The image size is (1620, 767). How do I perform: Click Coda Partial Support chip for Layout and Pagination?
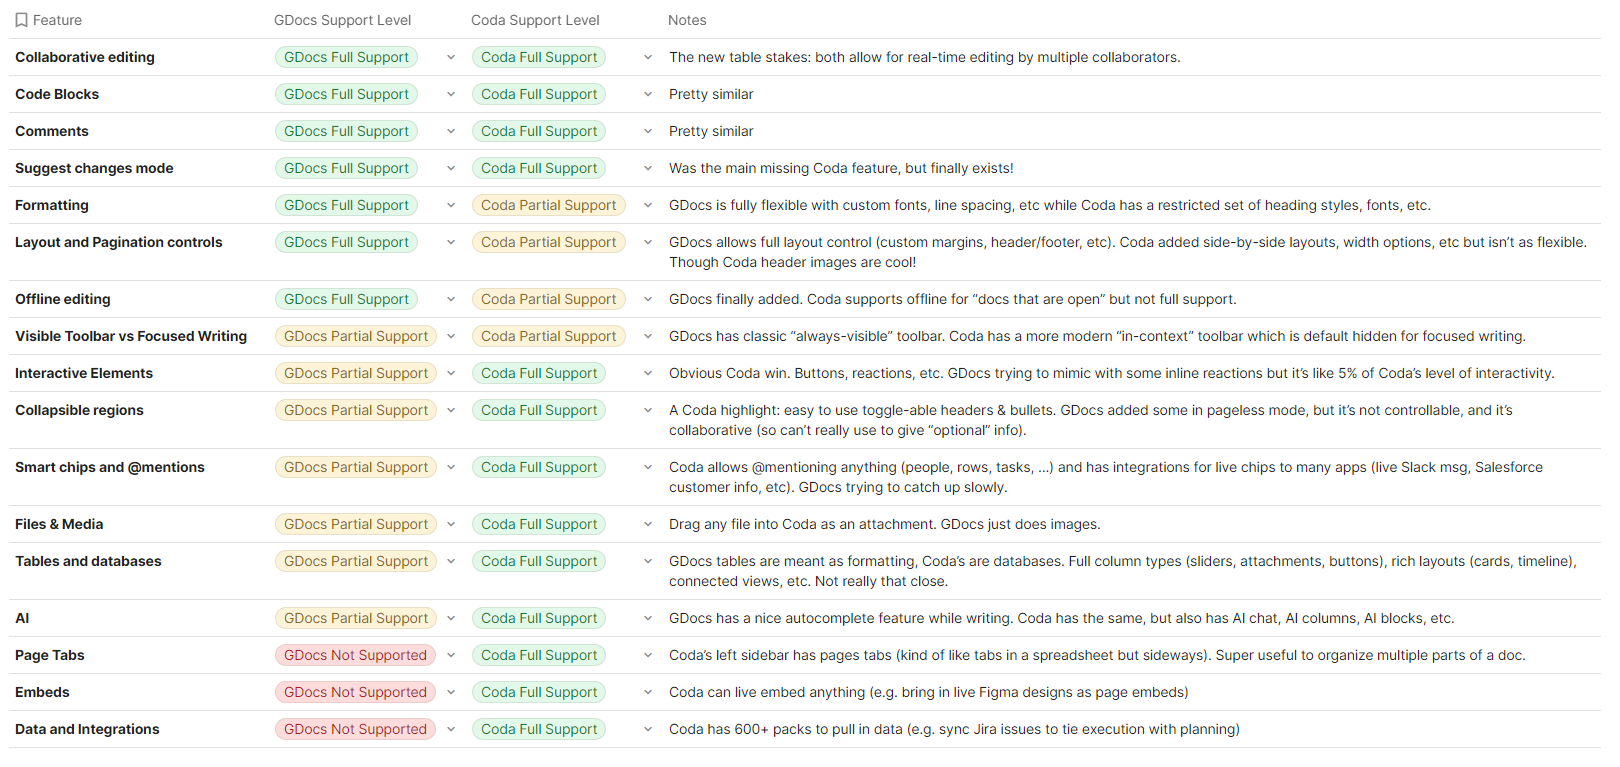coord(548,242)
